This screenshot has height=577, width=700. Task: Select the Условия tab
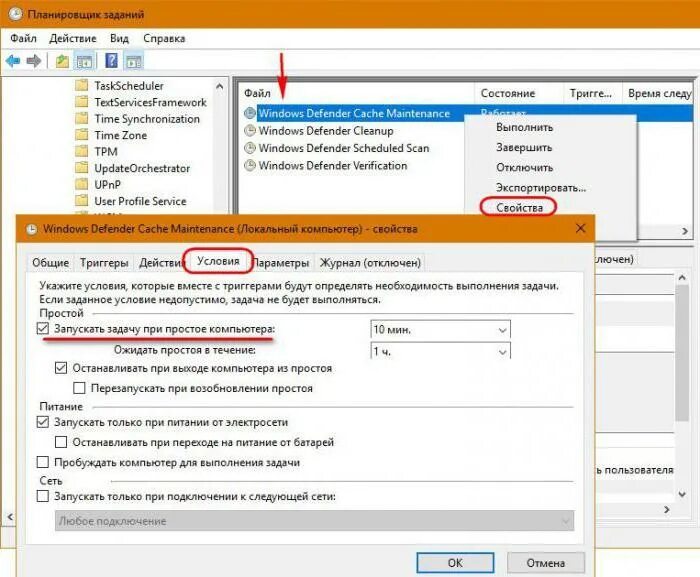[x=218, y=261]
